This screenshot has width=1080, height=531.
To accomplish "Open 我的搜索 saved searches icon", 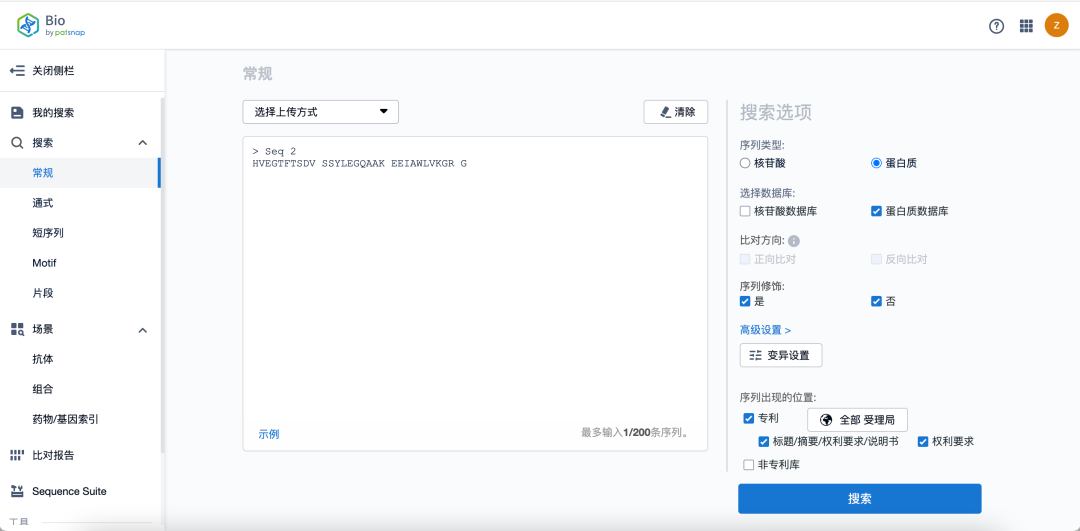I will coord(17,113).
